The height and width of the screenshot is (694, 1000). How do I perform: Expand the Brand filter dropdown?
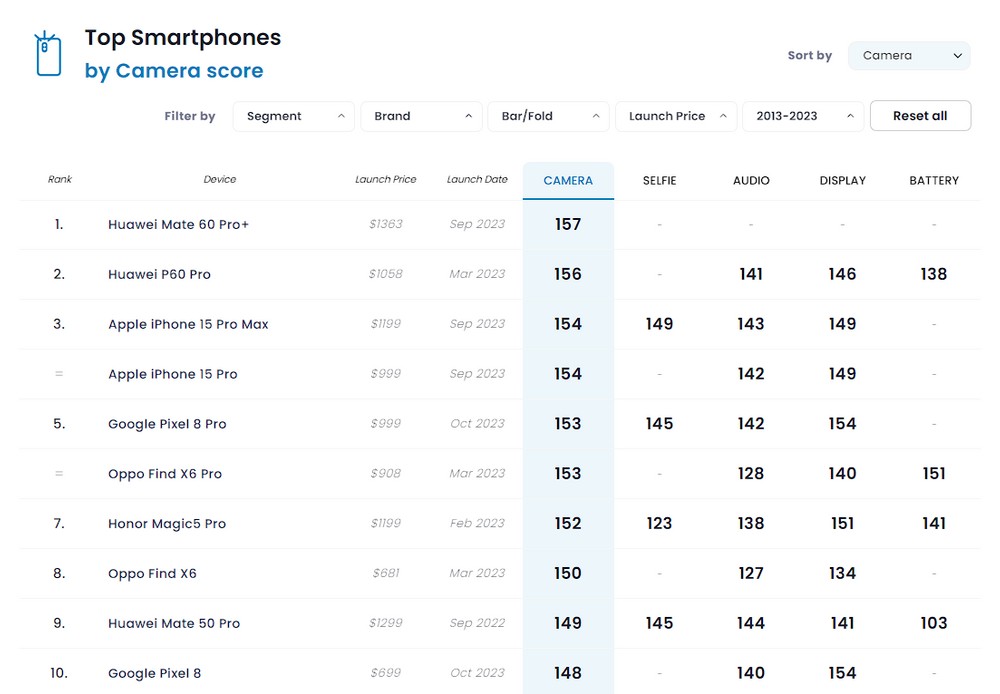421,116
